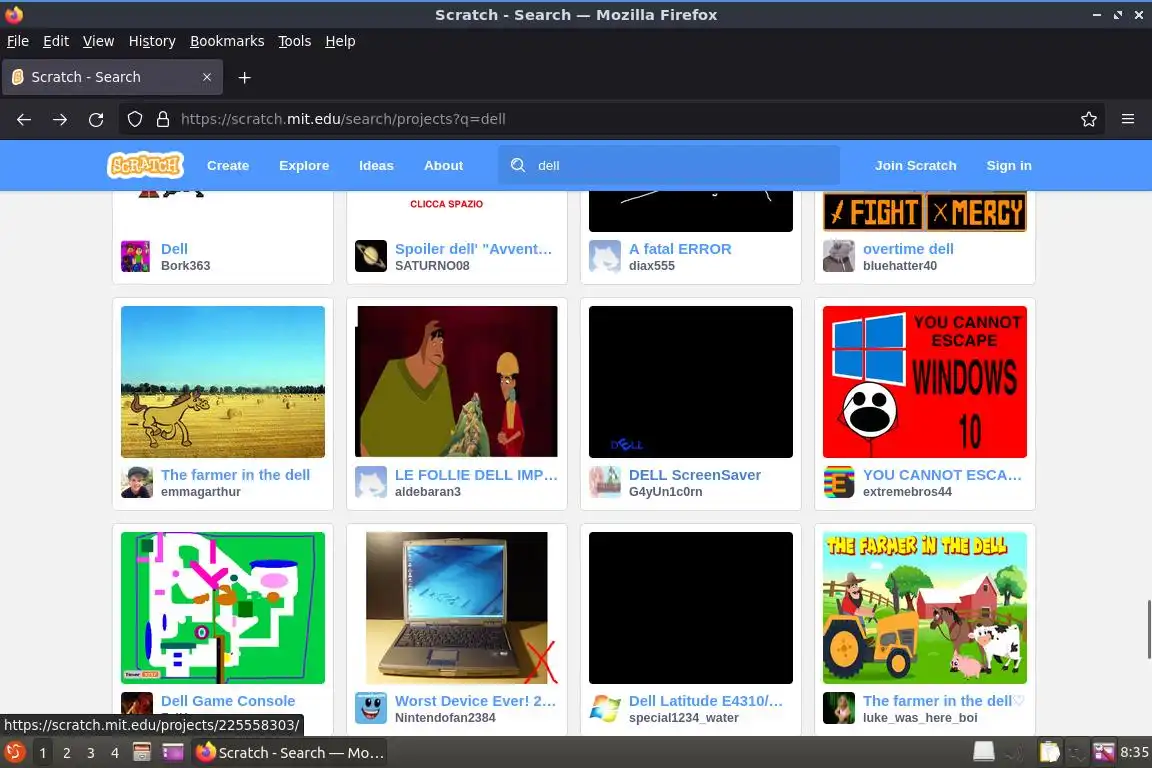Click Join Scratch link
Screen dimensions: 1152x768
tap(915, 165)
